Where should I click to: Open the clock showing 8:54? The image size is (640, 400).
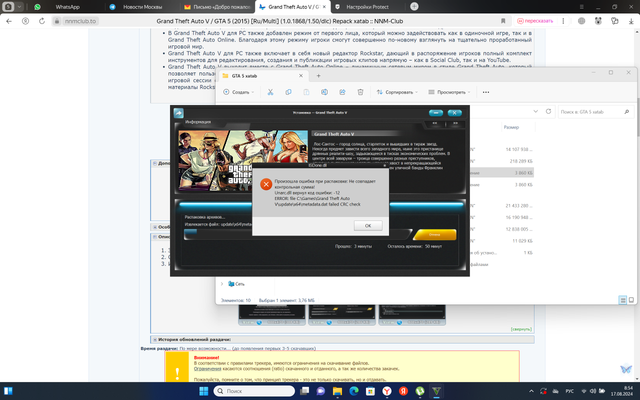(x=622, y=391)
